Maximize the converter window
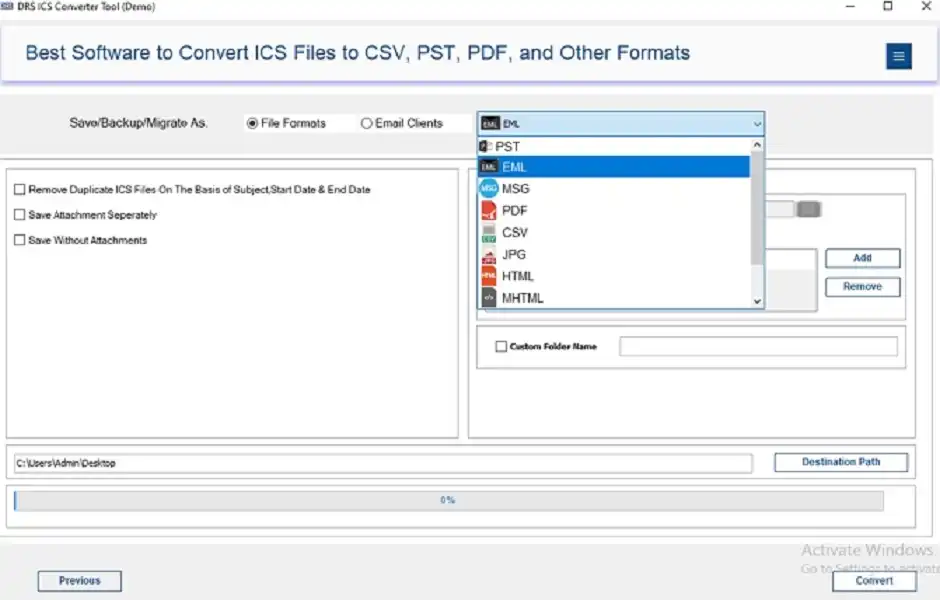 coord(888,6)
